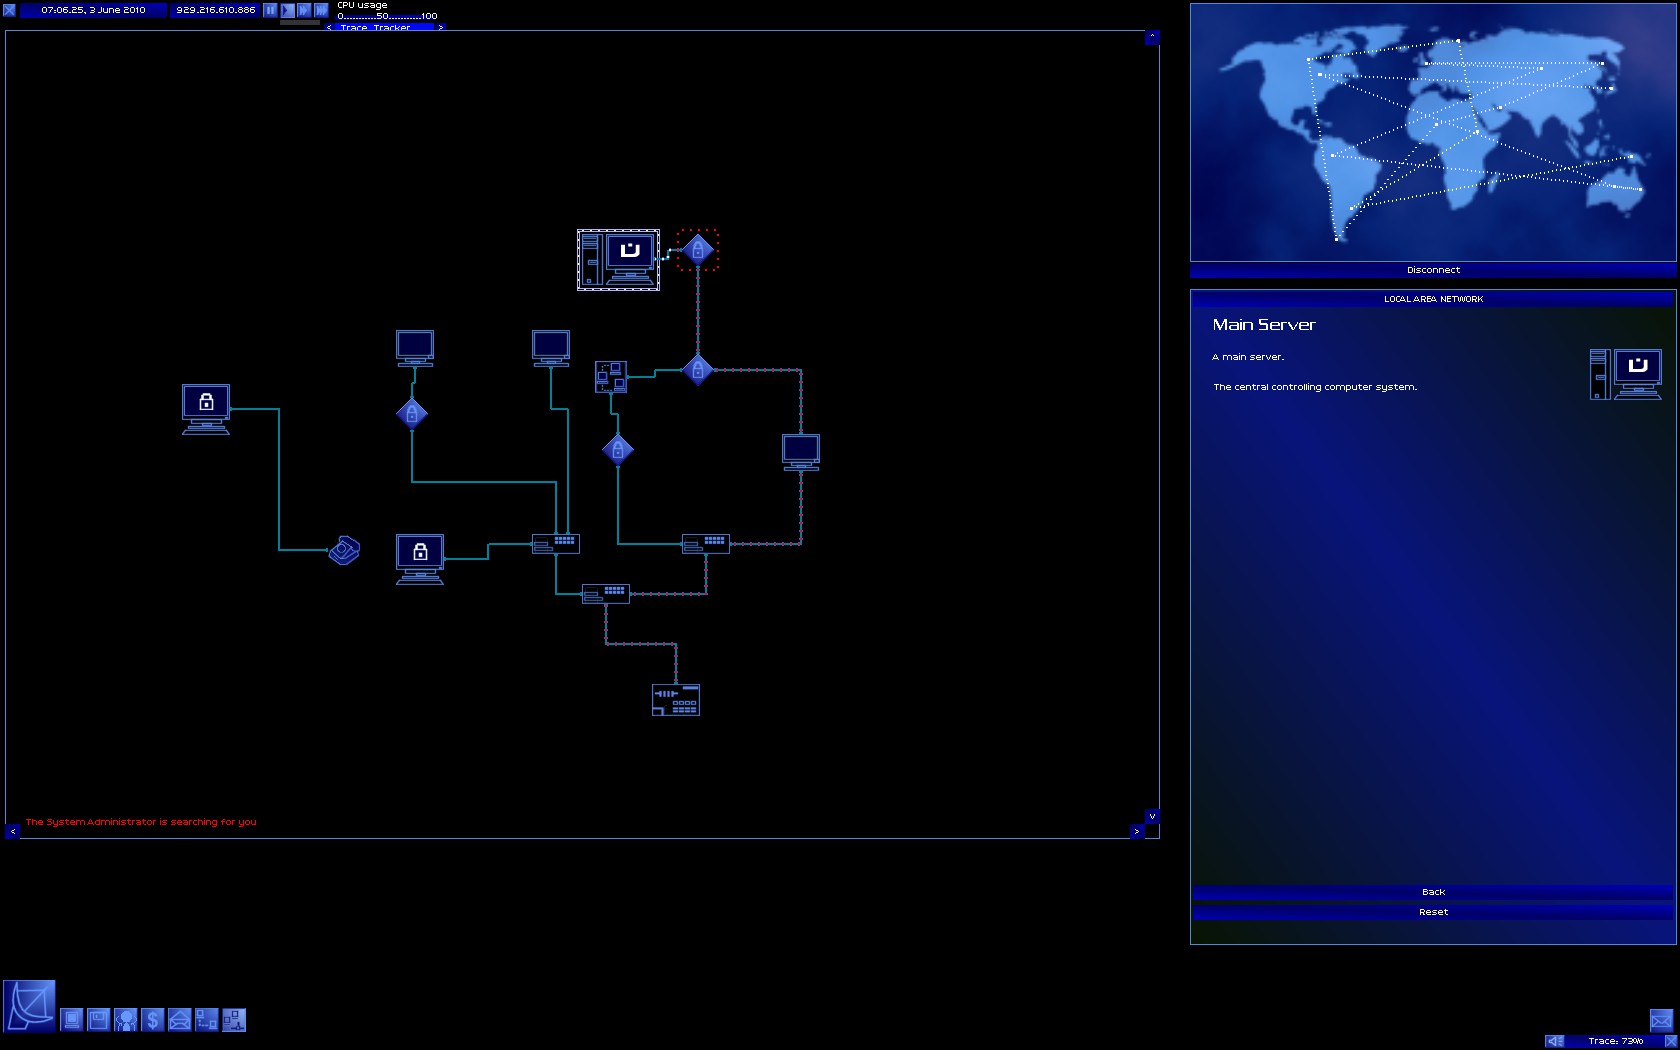Click the left arrow beside Trace Tracker
This screenshot has width=1680, height=1050.
(x=329, y=28)
